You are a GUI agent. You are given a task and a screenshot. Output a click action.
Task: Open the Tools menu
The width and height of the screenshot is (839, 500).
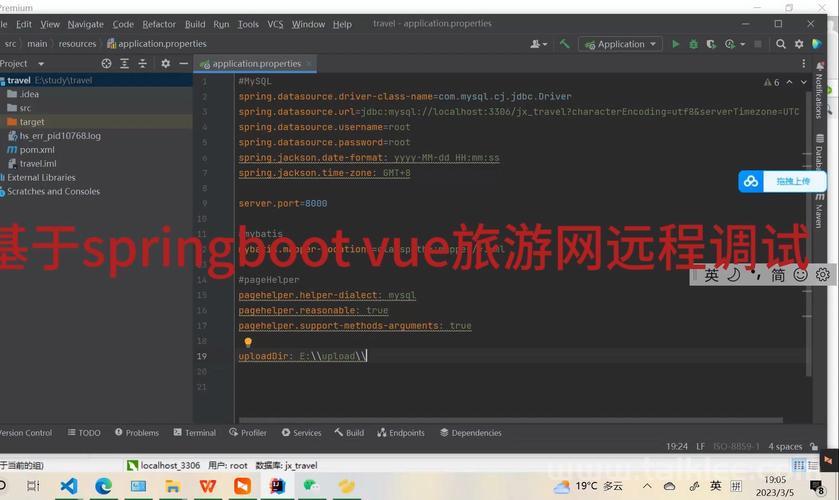coord(248,24)
